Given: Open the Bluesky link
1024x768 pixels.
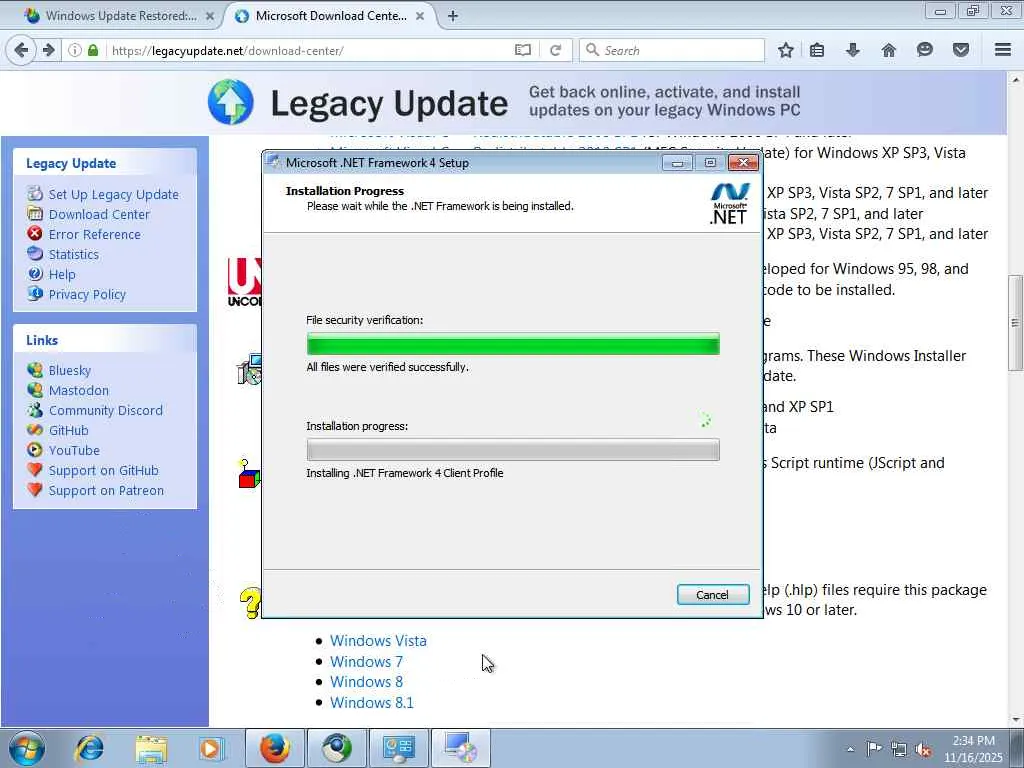Looking at the screenshot, I should pyautogui.click(x=69, y=370).
